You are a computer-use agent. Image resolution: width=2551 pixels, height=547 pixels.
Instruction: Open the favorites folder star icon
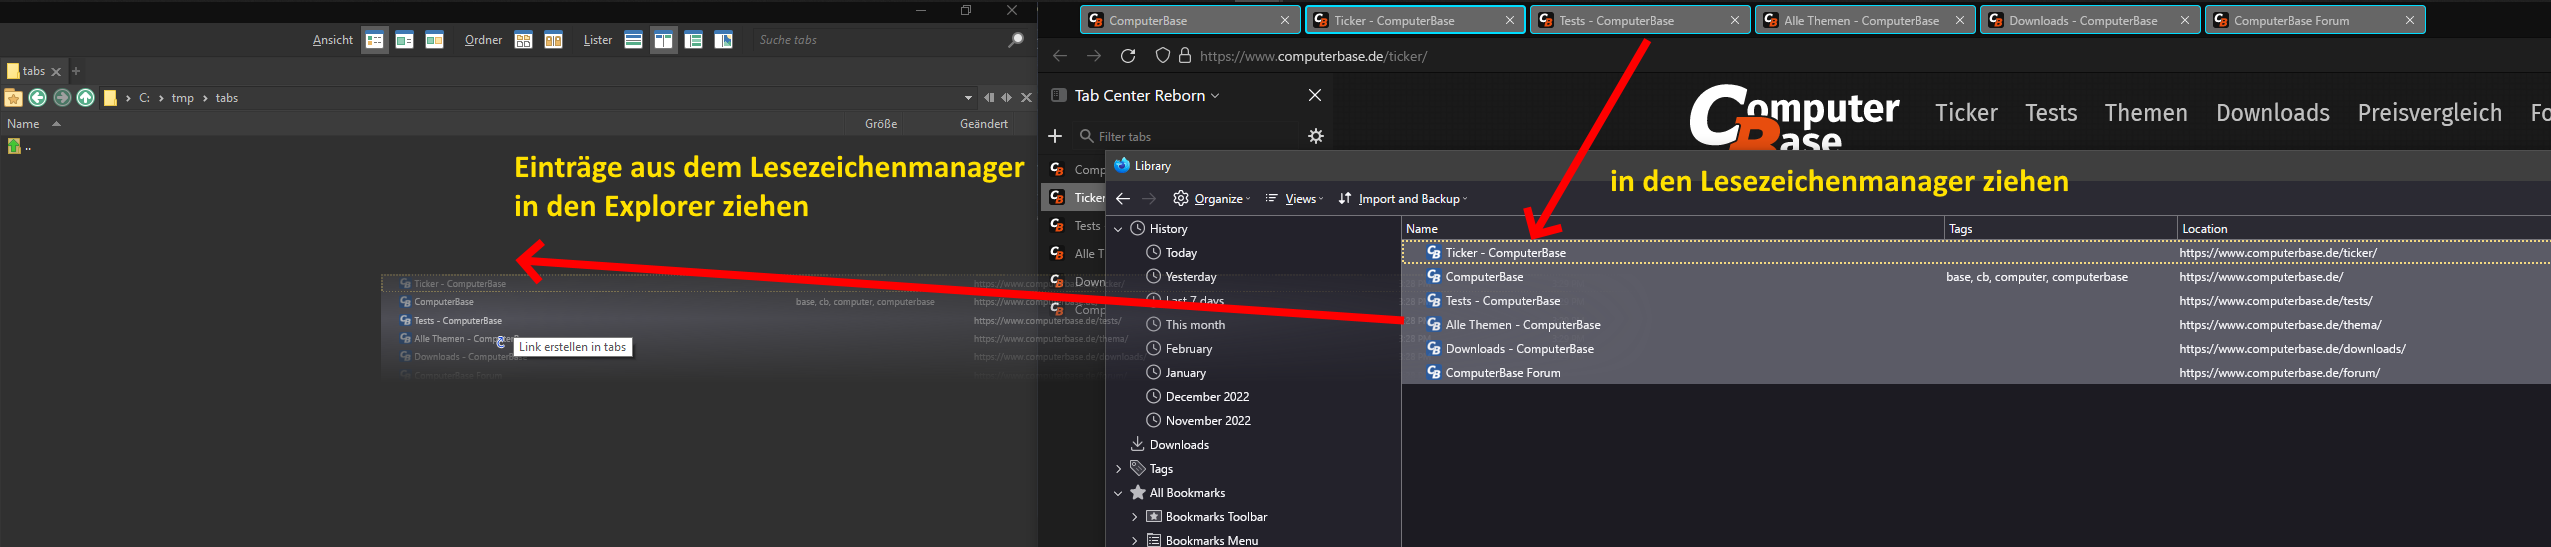pyautogui.click(x=13, y=98)
